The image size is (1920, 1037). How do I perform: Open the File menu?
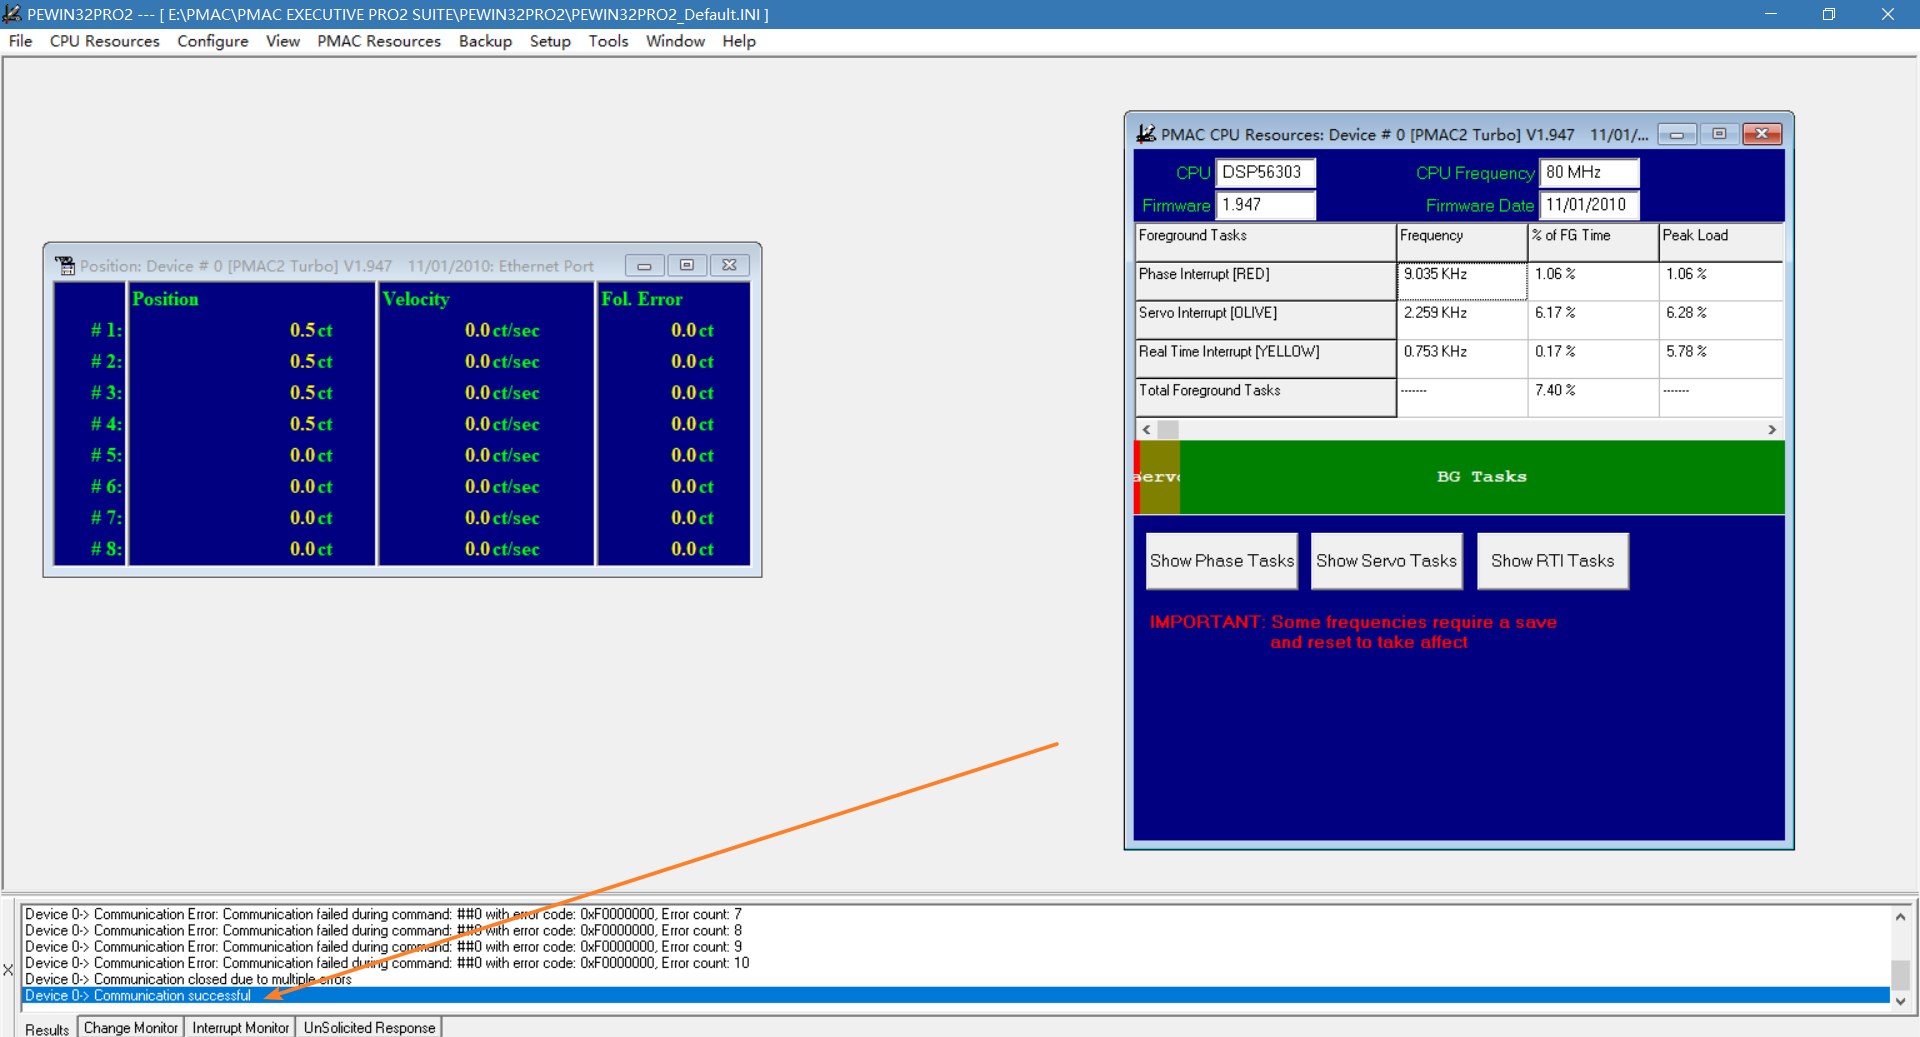click(19, 41)
